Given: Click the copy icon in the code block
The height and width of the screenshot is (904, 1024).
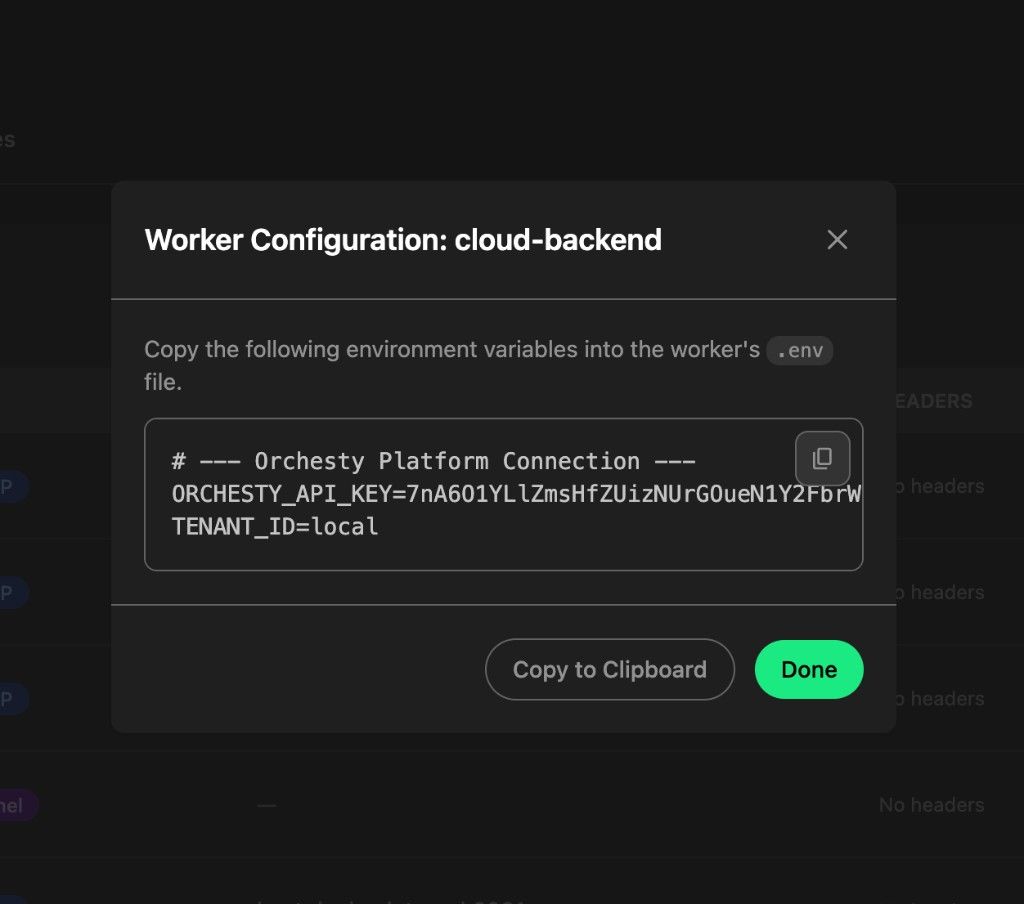Looking at the screenshot, I should click(x=822, y=458).
